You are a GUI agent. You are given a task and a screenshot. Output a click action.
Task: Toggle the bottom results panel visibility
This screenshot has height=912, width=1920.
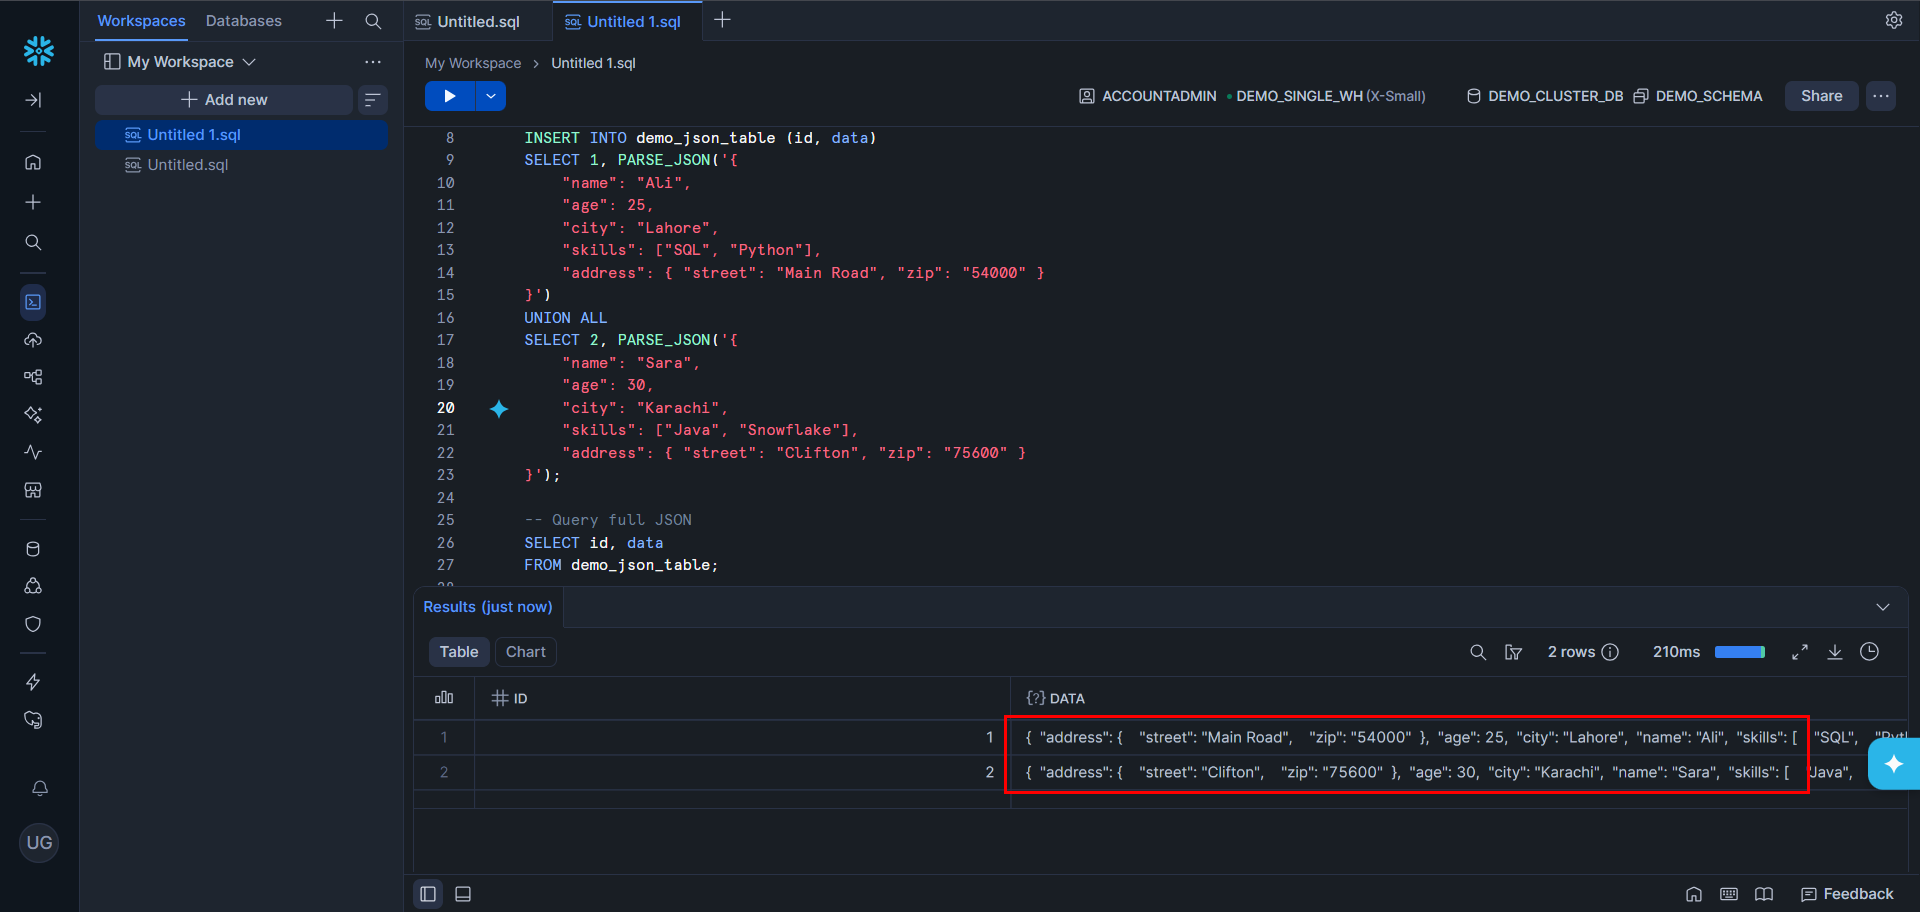(x=463, y=894)
